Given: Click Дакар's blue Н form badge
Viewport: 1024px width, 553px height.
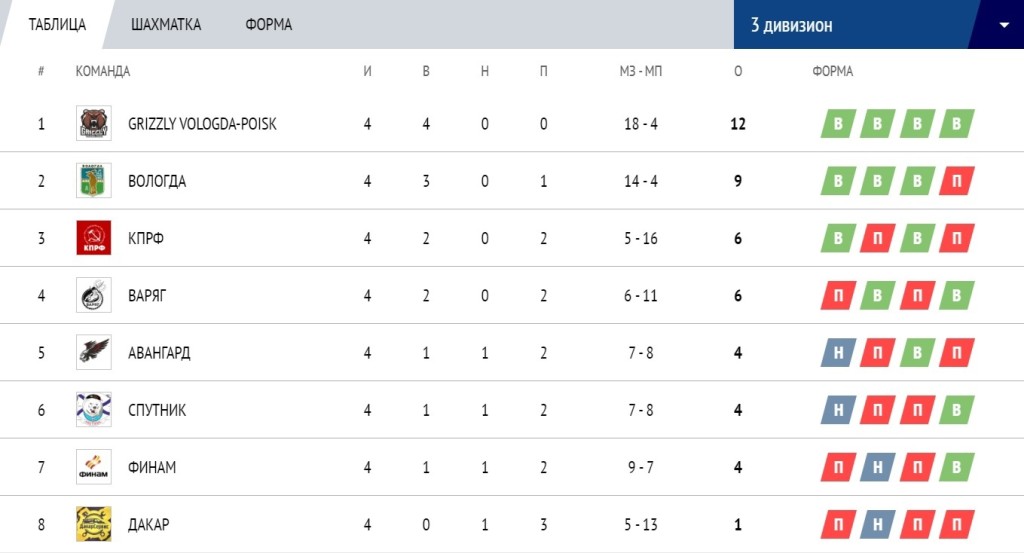Looking at the screenshot, I should tap(878, 524).
